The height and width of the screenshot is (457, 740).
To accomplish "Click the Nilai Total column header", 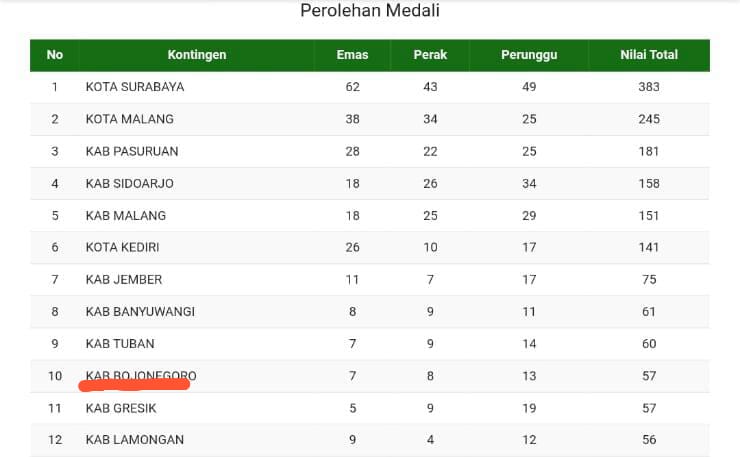I will click(x=649, y=55).
